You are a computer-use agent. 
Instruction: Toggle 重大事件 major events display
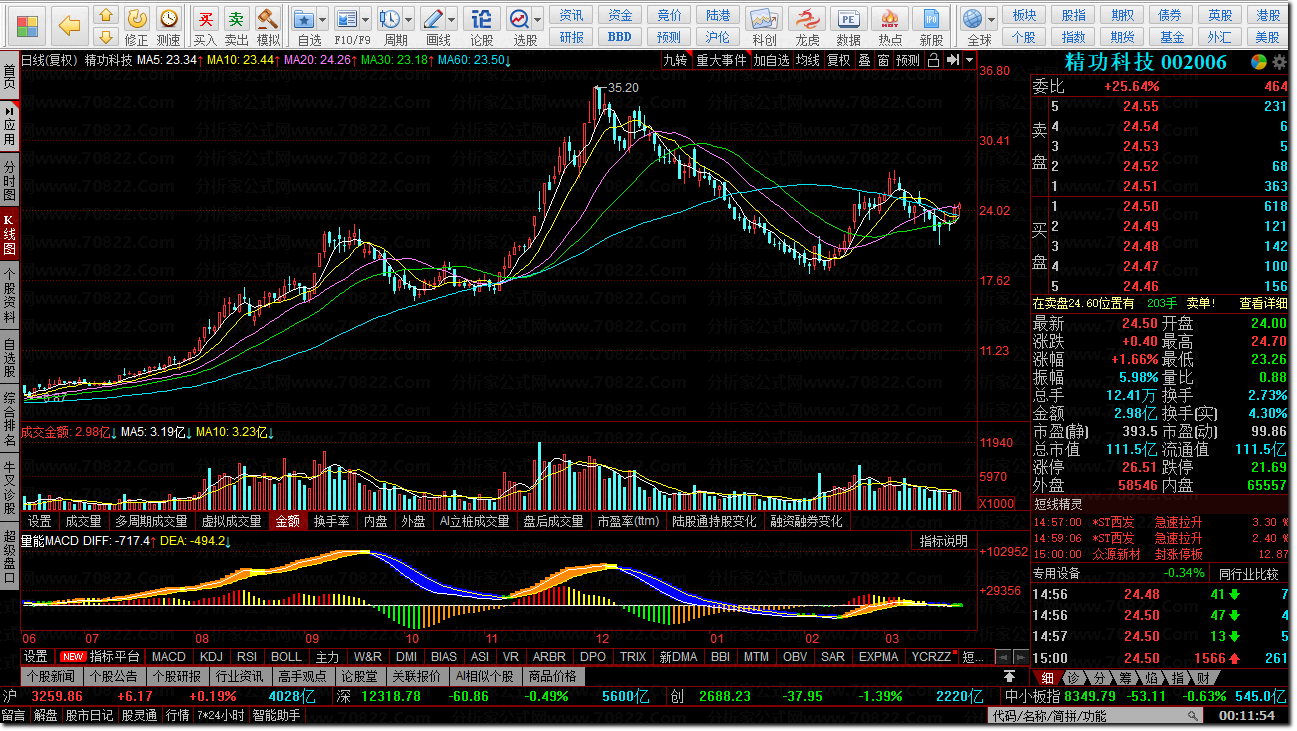721,60
